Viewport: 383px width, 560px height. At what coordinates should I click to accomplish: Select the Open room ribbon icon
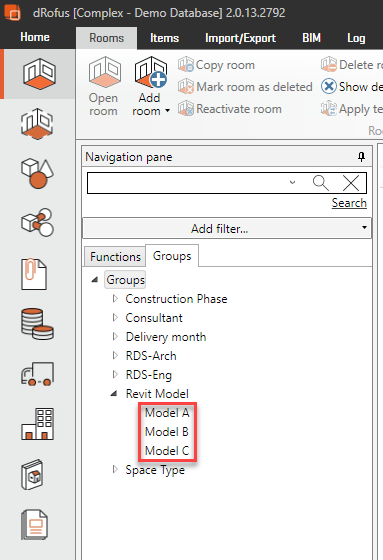pyautogui.click(x=104, y=72)
